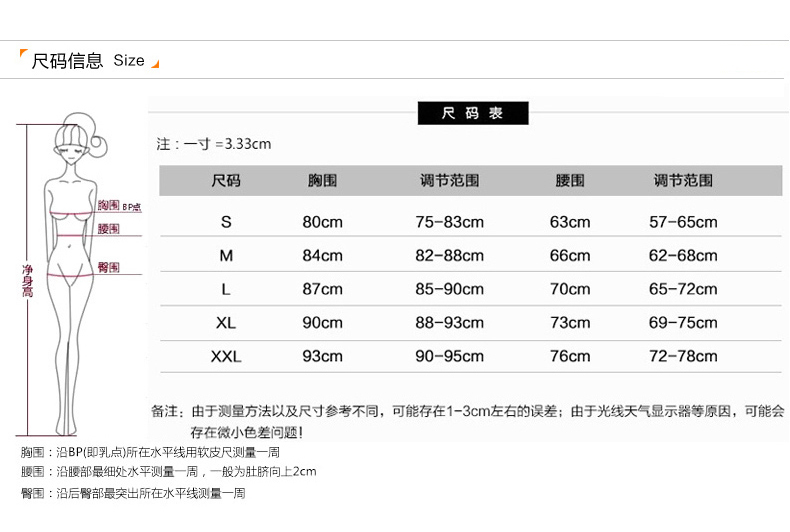The width and height of the screenshot is (790, 532).
Task: Click the 臀围 measurement description at bottom
Action: 133,493
